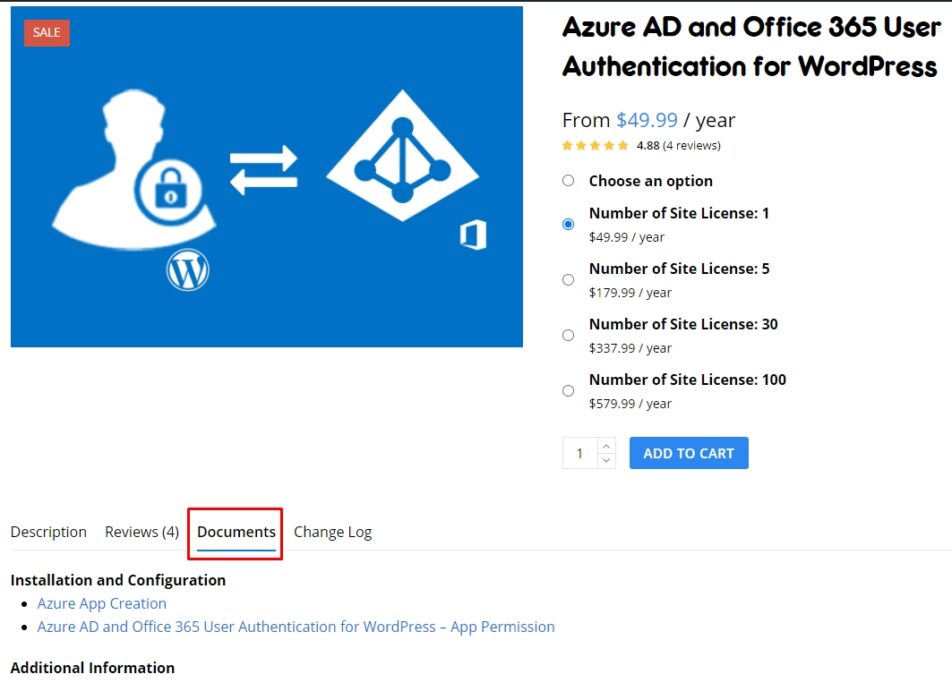
Task: Select Number of Site License: 1 radio
Action: 568,224
